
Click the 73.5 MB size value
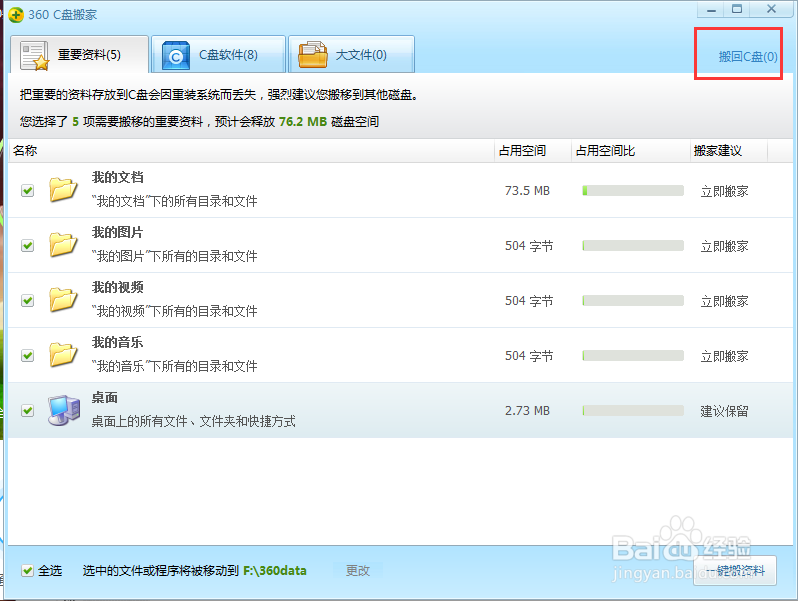[527, 191]
